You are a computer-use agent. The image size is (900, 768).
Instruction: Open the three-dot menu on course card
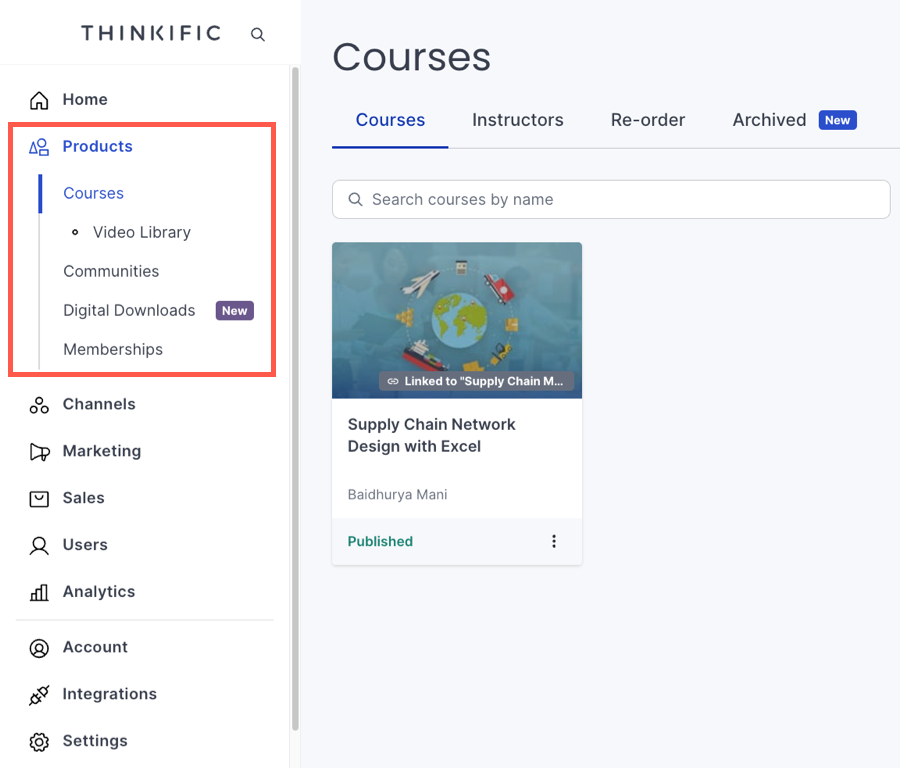[554, 541]
